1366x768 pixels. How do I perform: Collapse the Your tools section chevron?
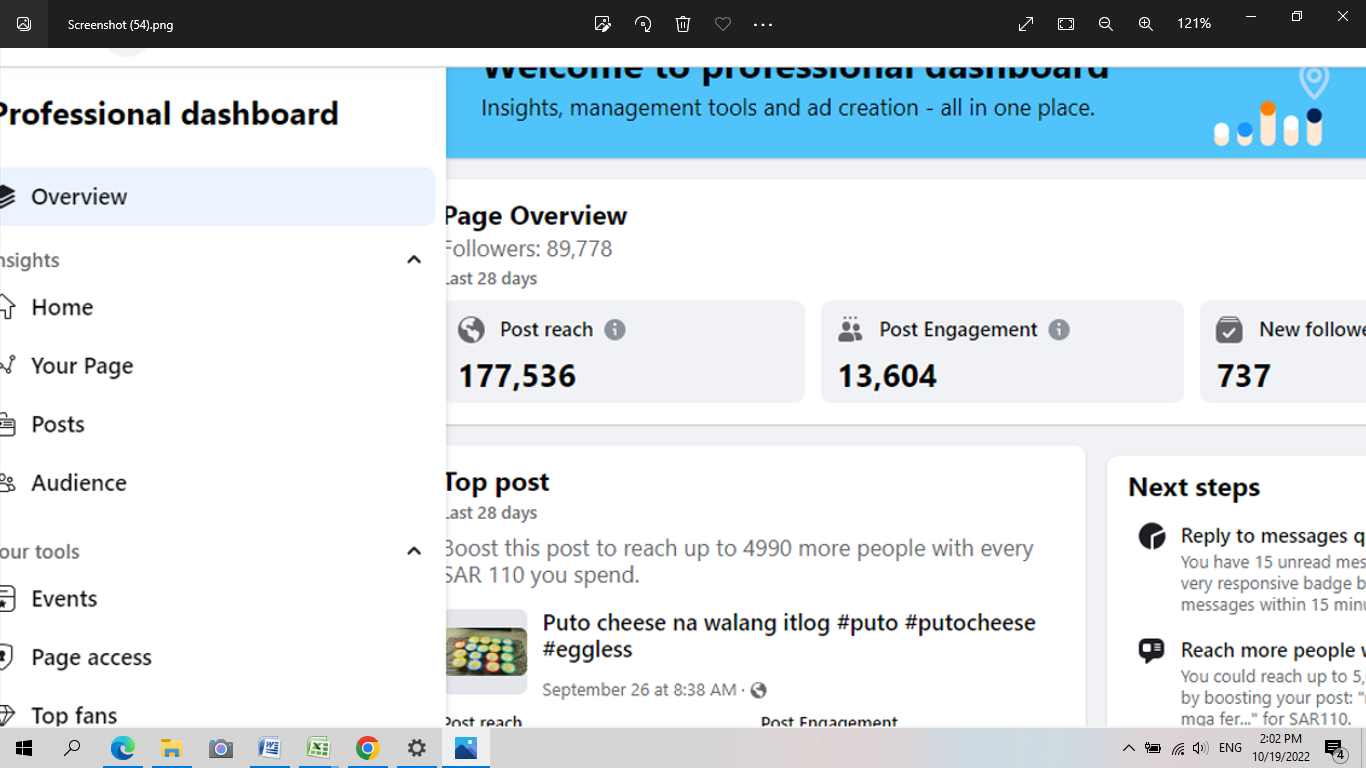coord(414,551)
